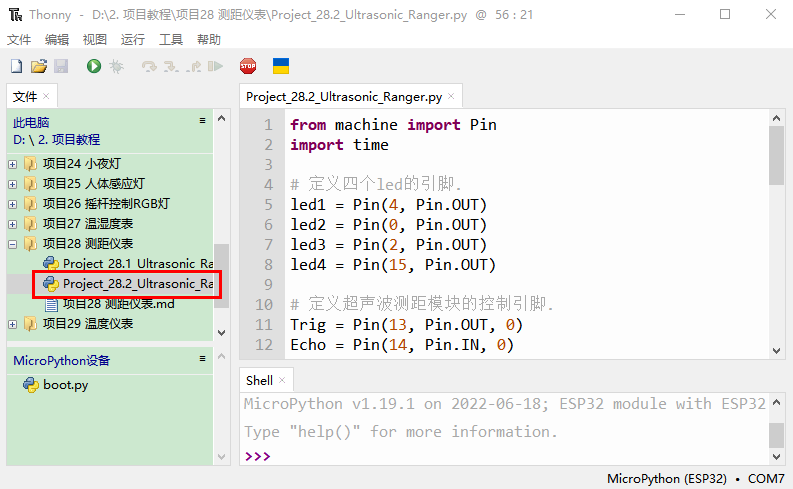
Task: Click the Debug bug icon
Action: [x=116, y=66]
